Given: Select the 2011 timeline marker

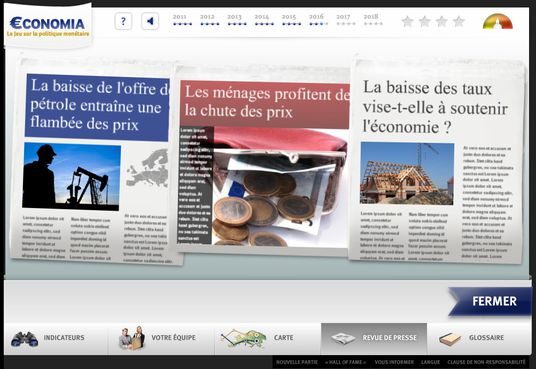Looking at the screenshot, I should click(x=182, y=20).
